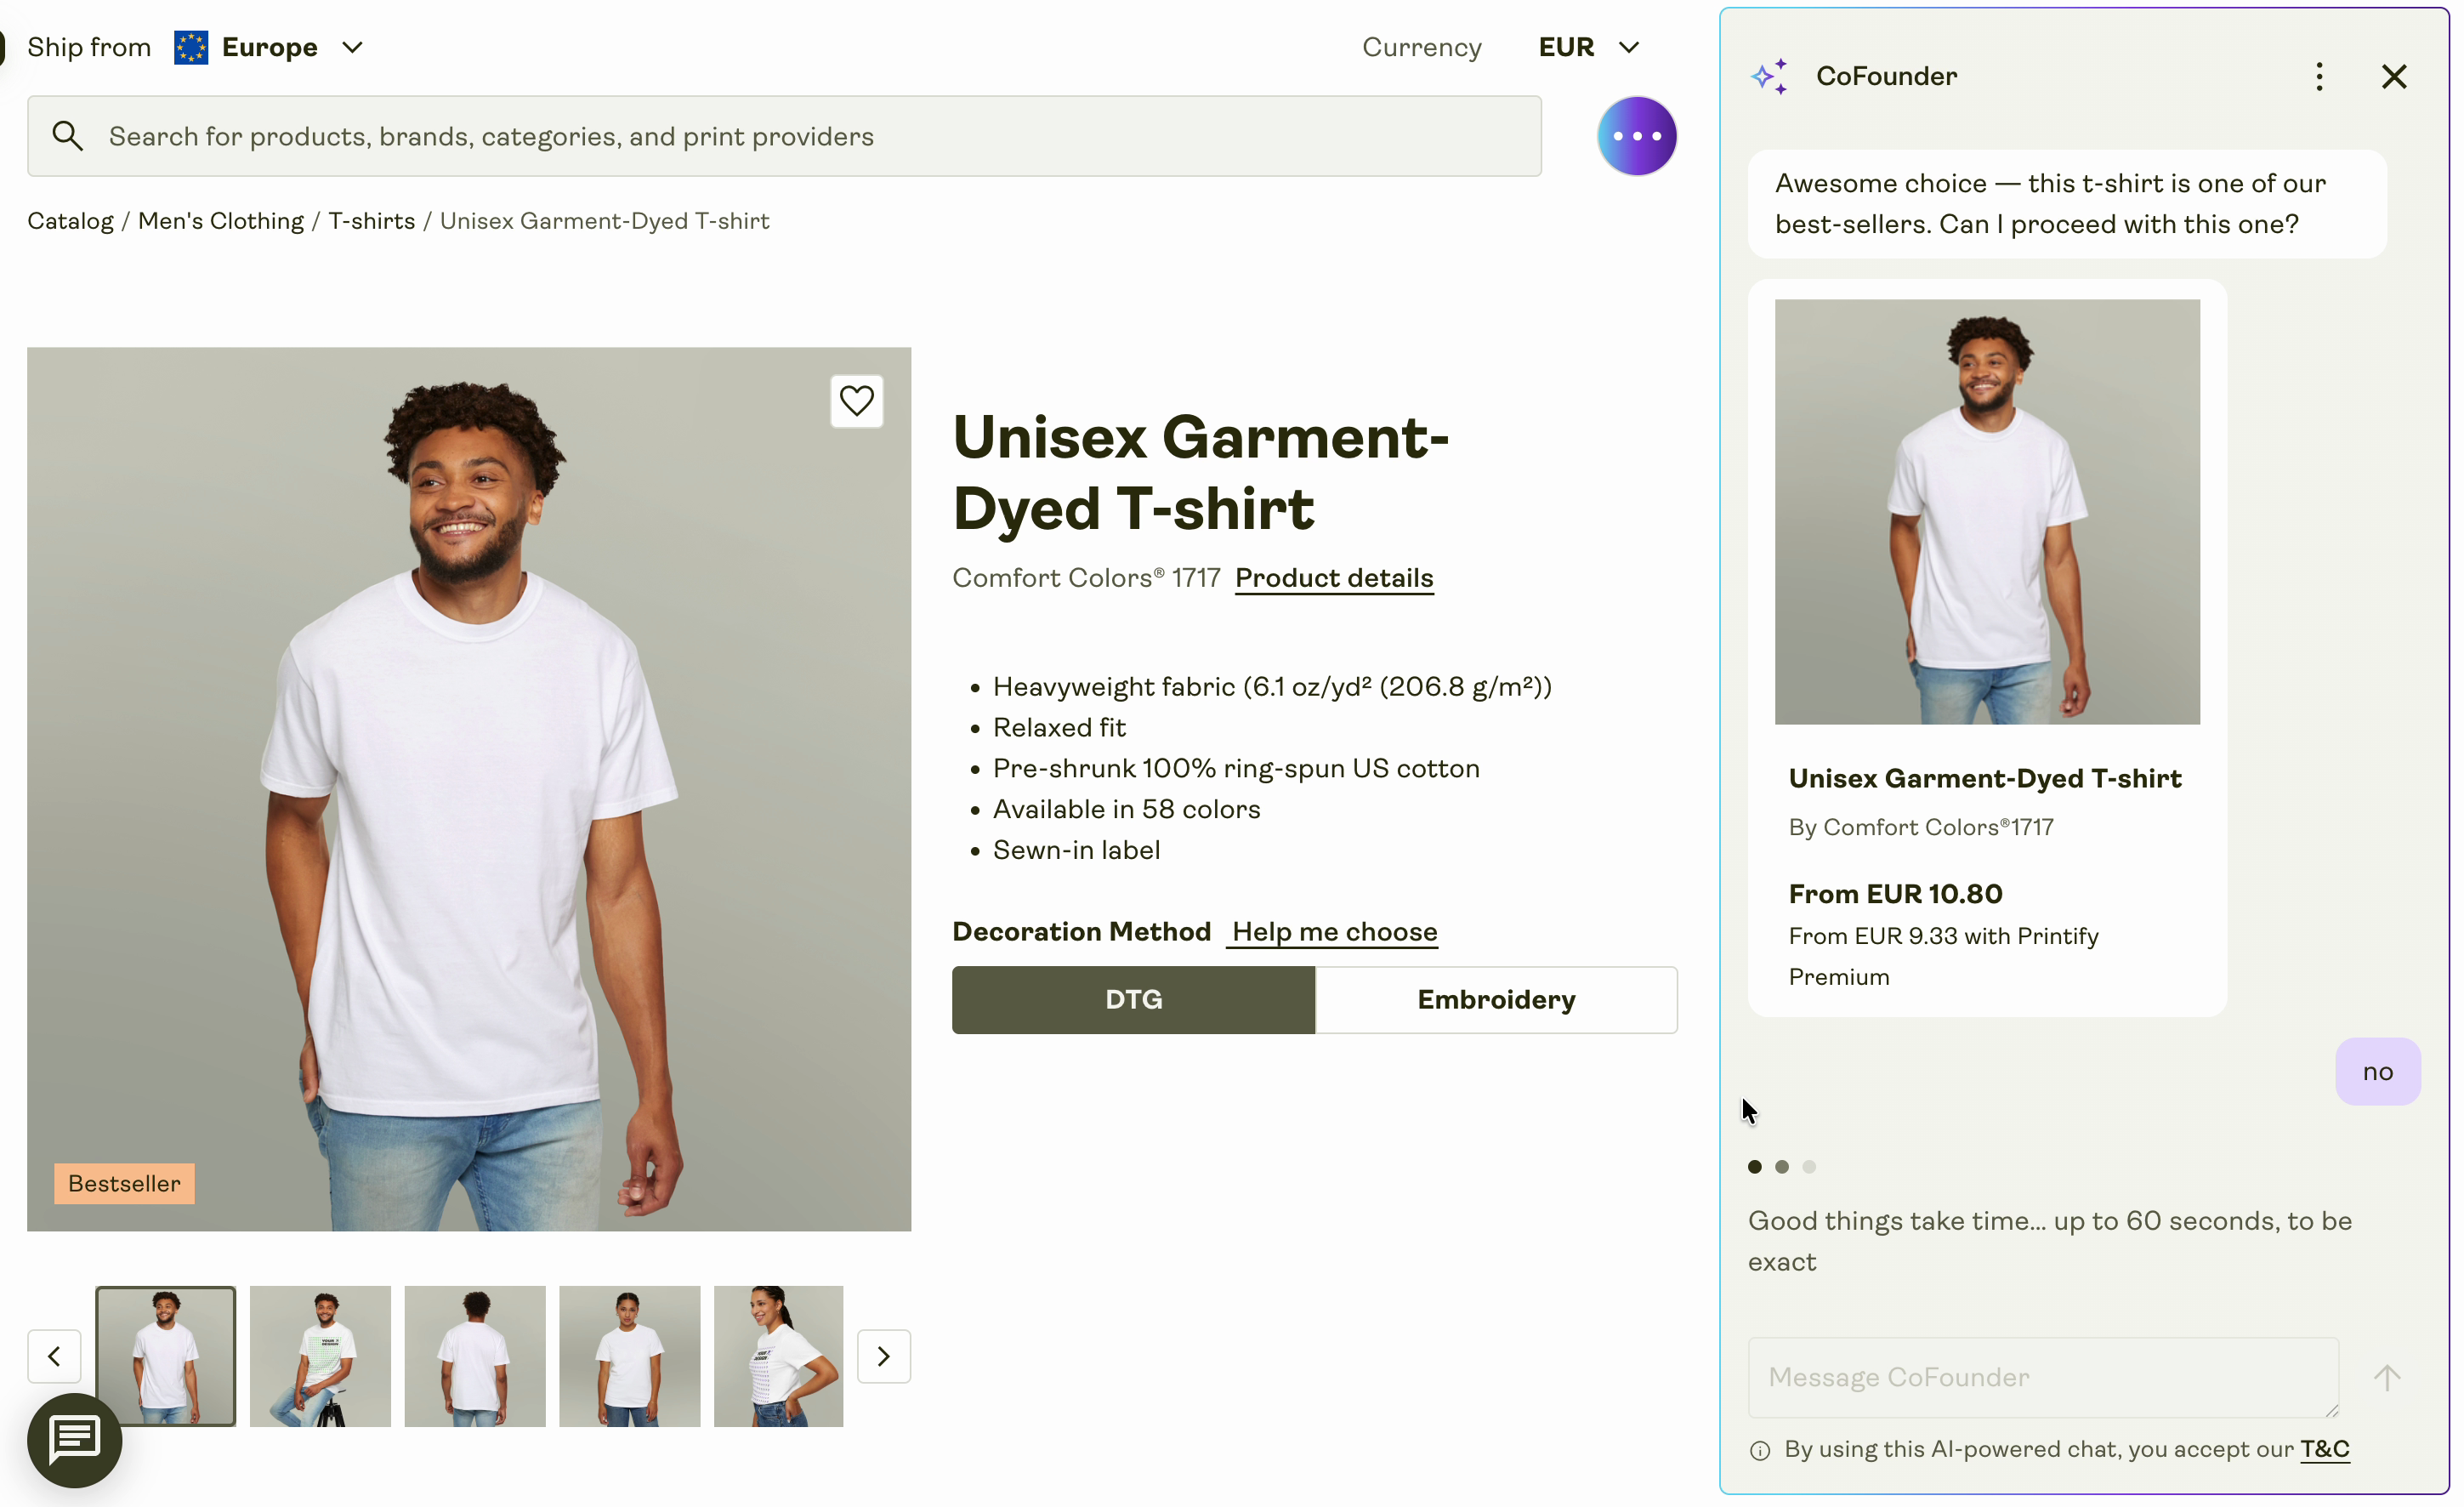Open the T&C link in chat
The image size is (2464, 1507).
pos(2324,1449)
